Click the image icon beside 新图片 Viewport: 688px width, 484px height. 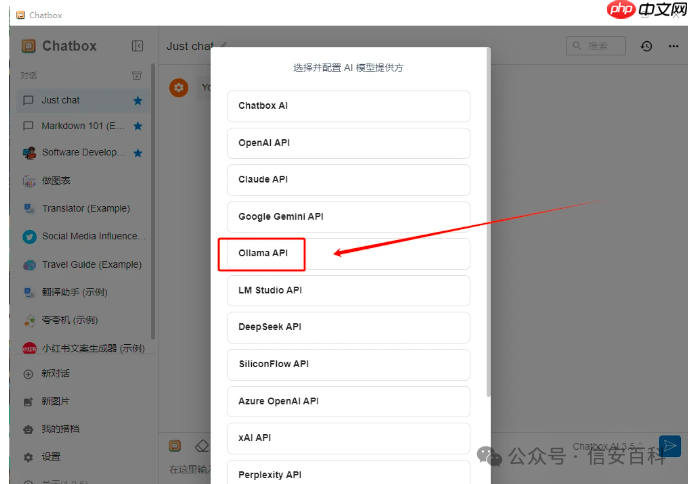coord(28,402)
